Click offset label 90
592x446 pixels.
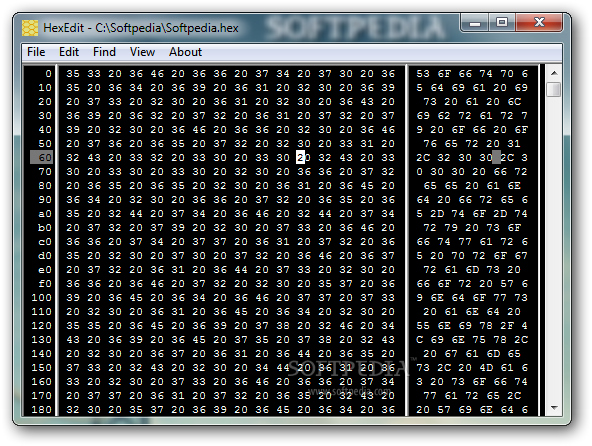tap(45, 199)
